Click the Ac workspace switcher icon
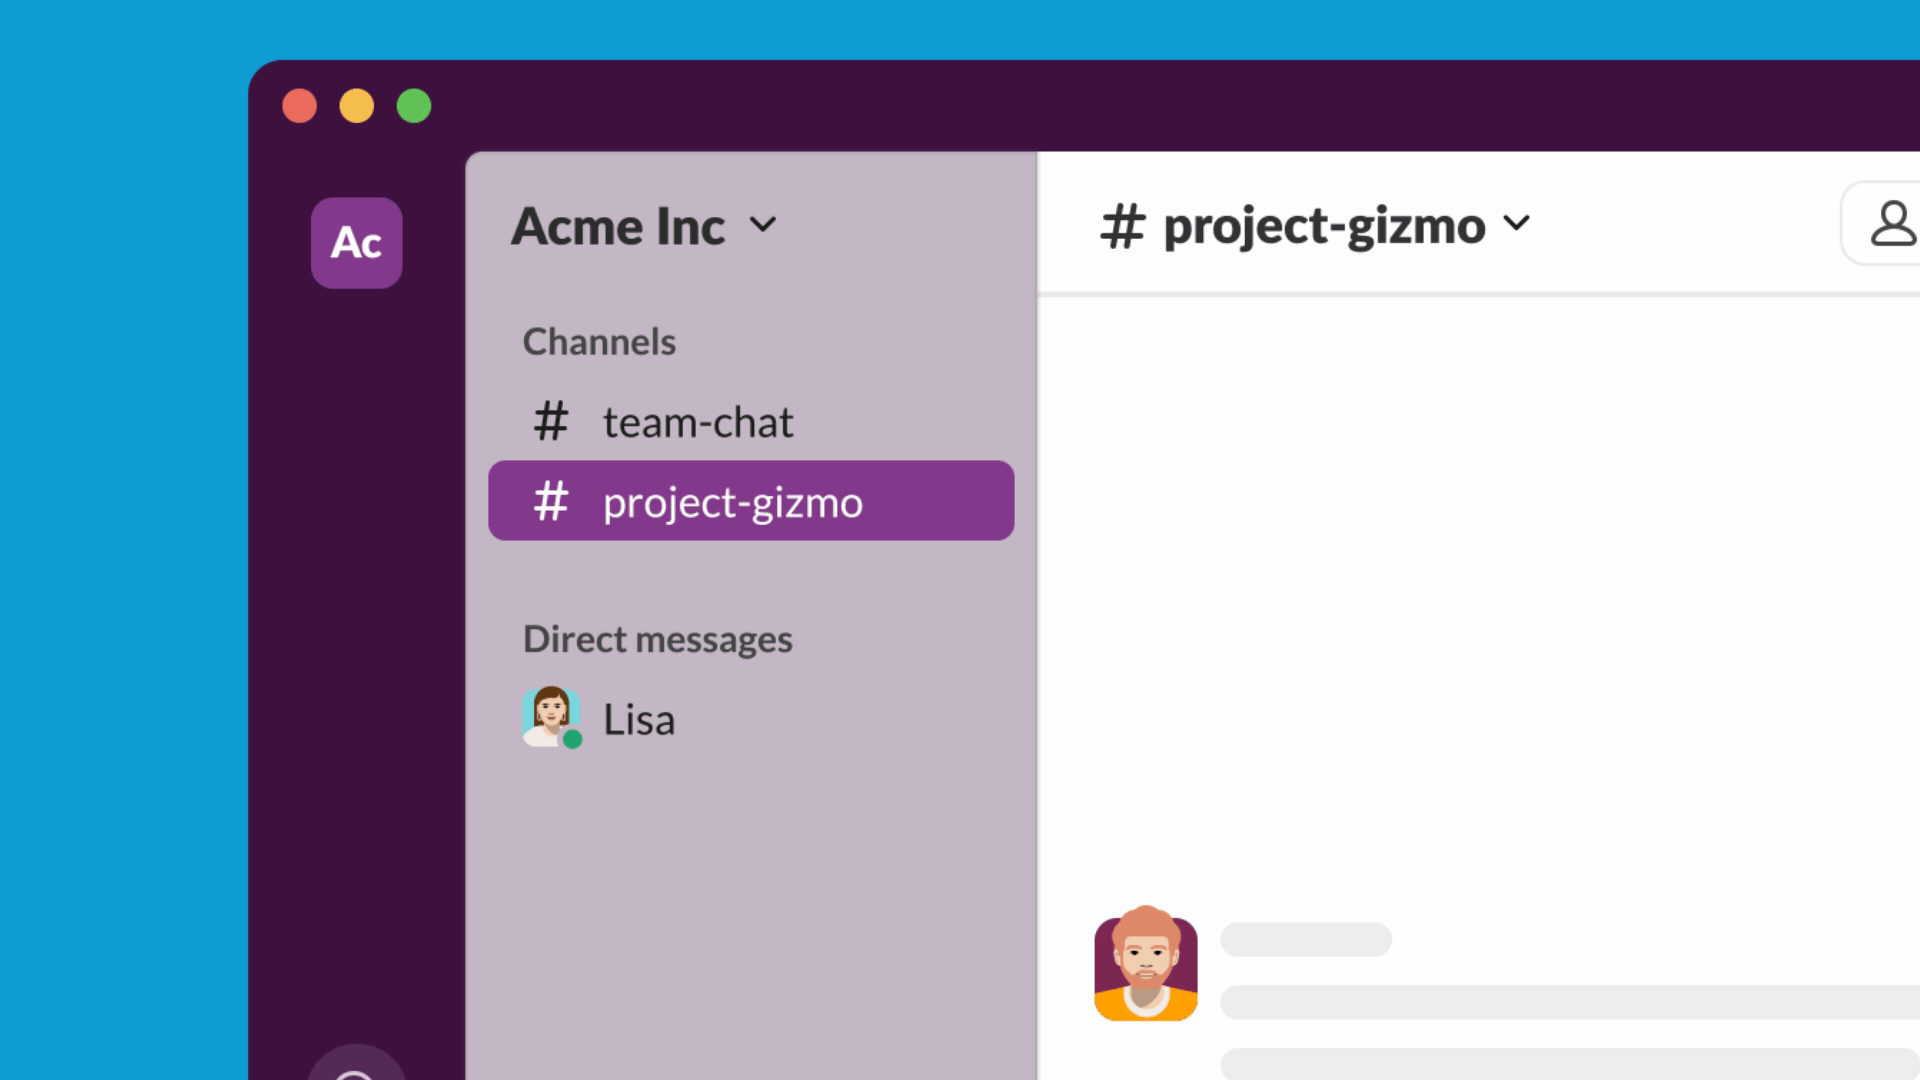This screenshot has width=1920, height=1080. click(356, 243)
